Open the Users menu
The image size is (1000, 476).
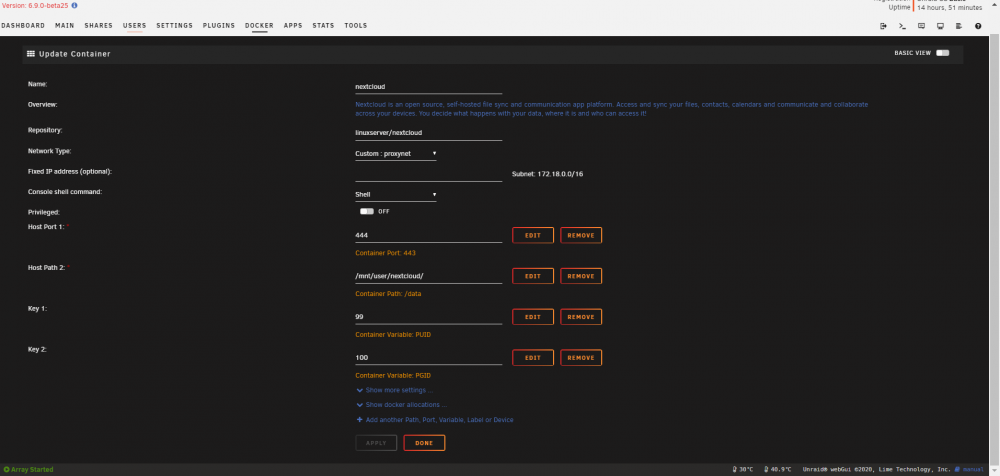pyautogui.click(x=135, y=26)
